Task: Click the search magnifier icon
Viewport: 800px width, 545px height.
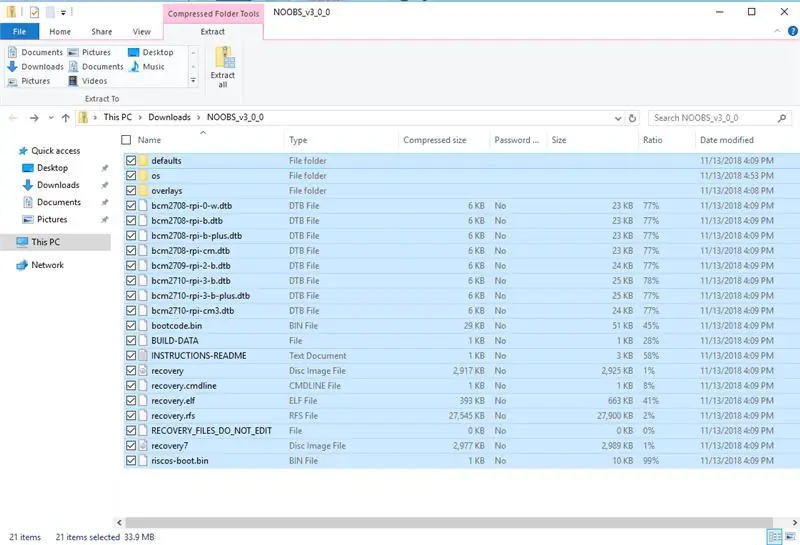Action: click(x=782, y=118)
